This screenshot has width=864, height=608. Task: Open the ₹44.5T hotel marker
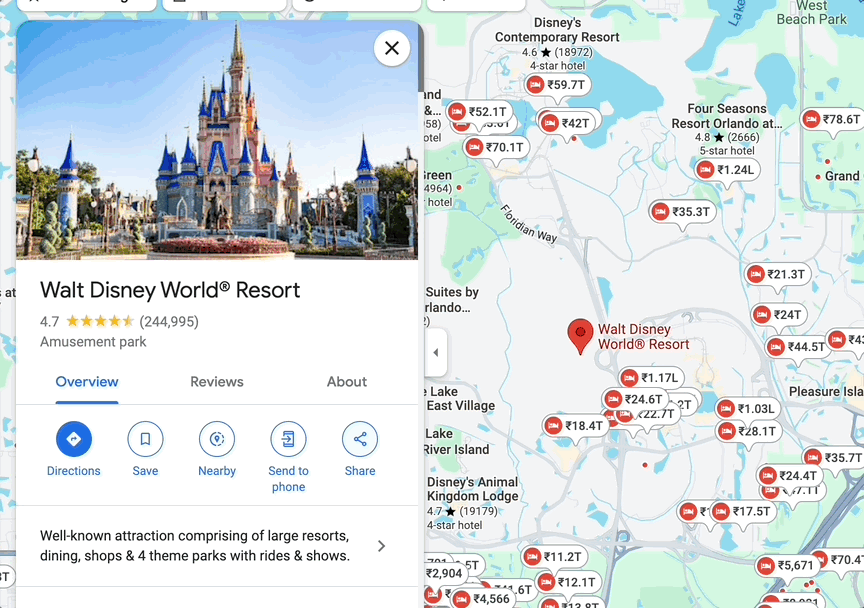[798, 347]
